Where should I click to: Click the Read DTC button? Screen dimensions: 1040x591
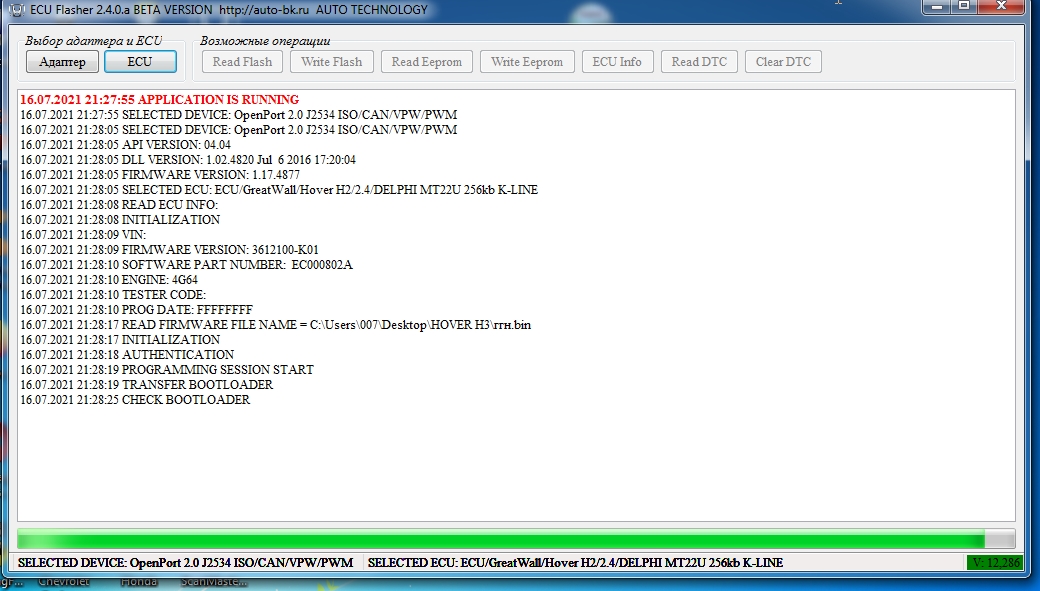click(x=699, y=62)
